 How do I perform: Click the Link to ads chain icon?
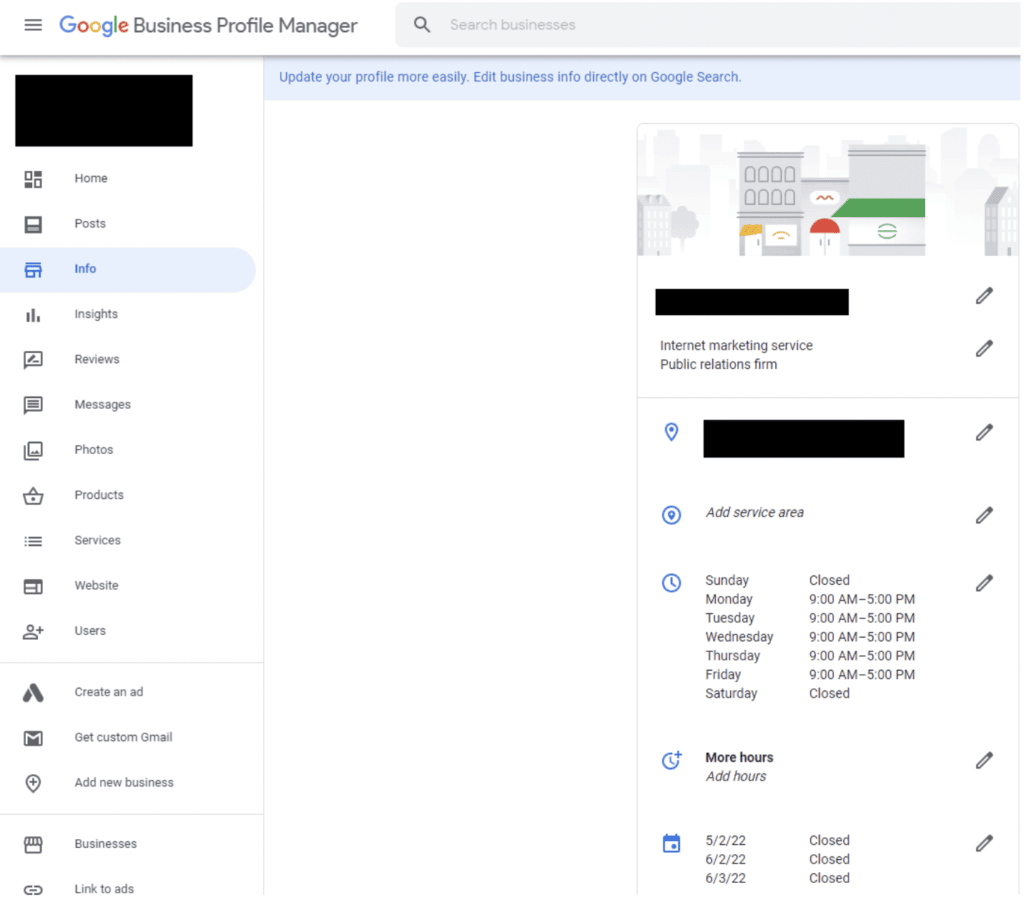[33, 889]
